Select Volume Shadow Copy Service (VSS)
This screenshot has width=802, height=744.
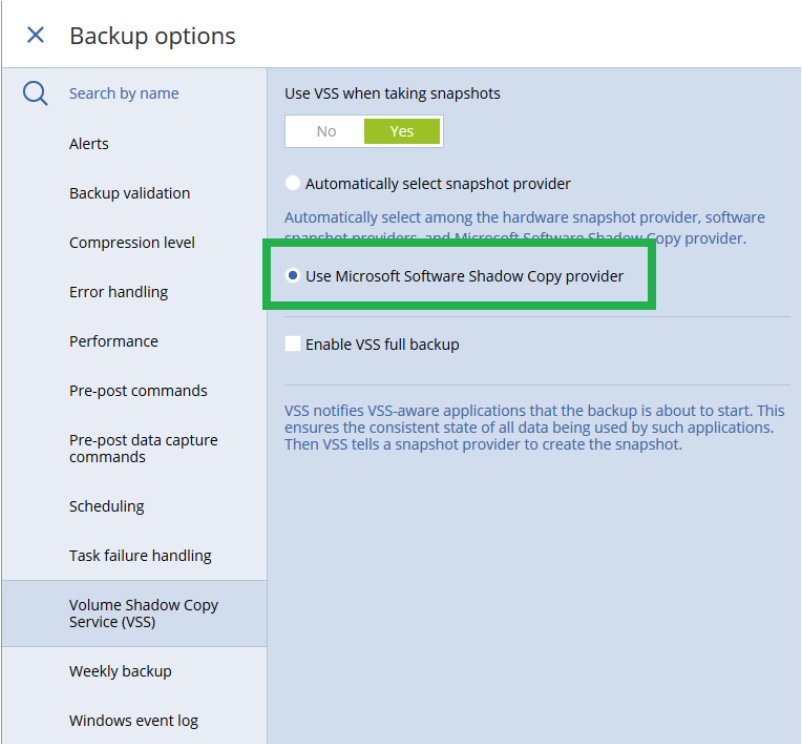click(143, 613)
